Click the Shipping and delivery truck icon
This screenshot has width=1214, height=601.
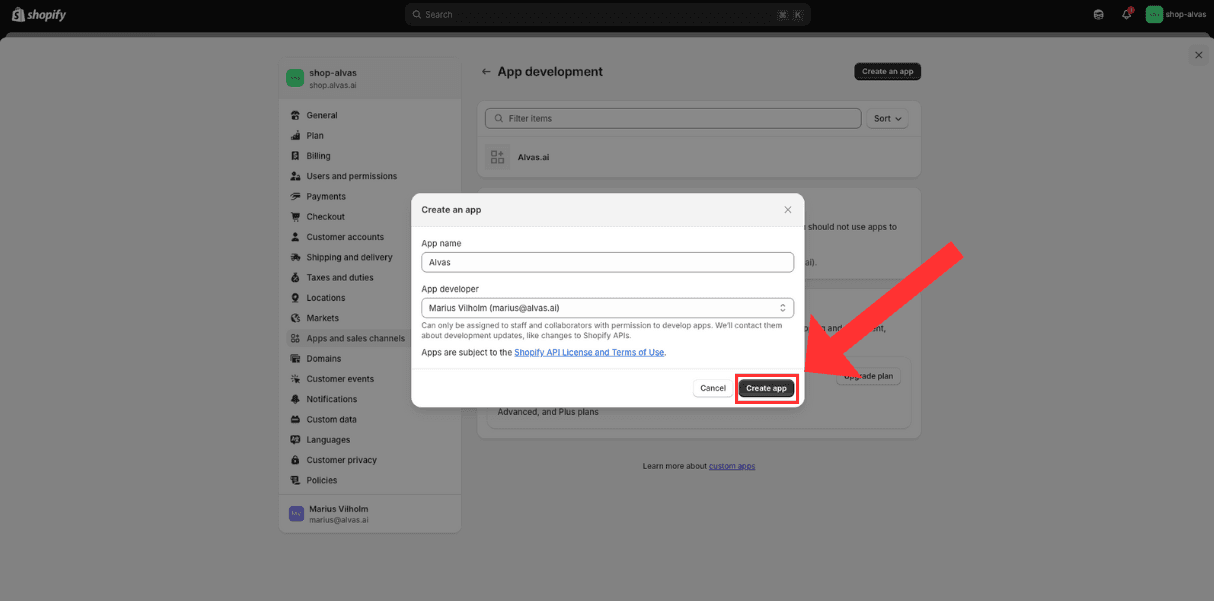(296, 257)
